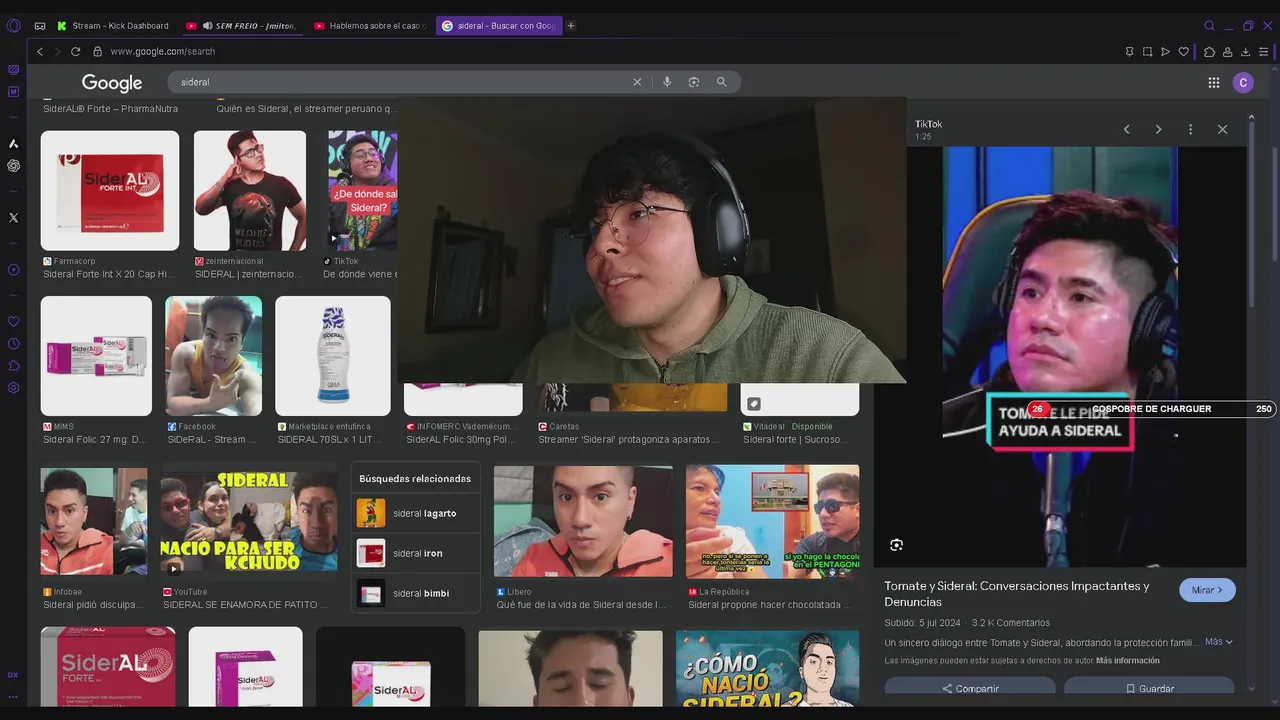
Task: Open Más información copyright link
Action: click(x=1128, y=661)
